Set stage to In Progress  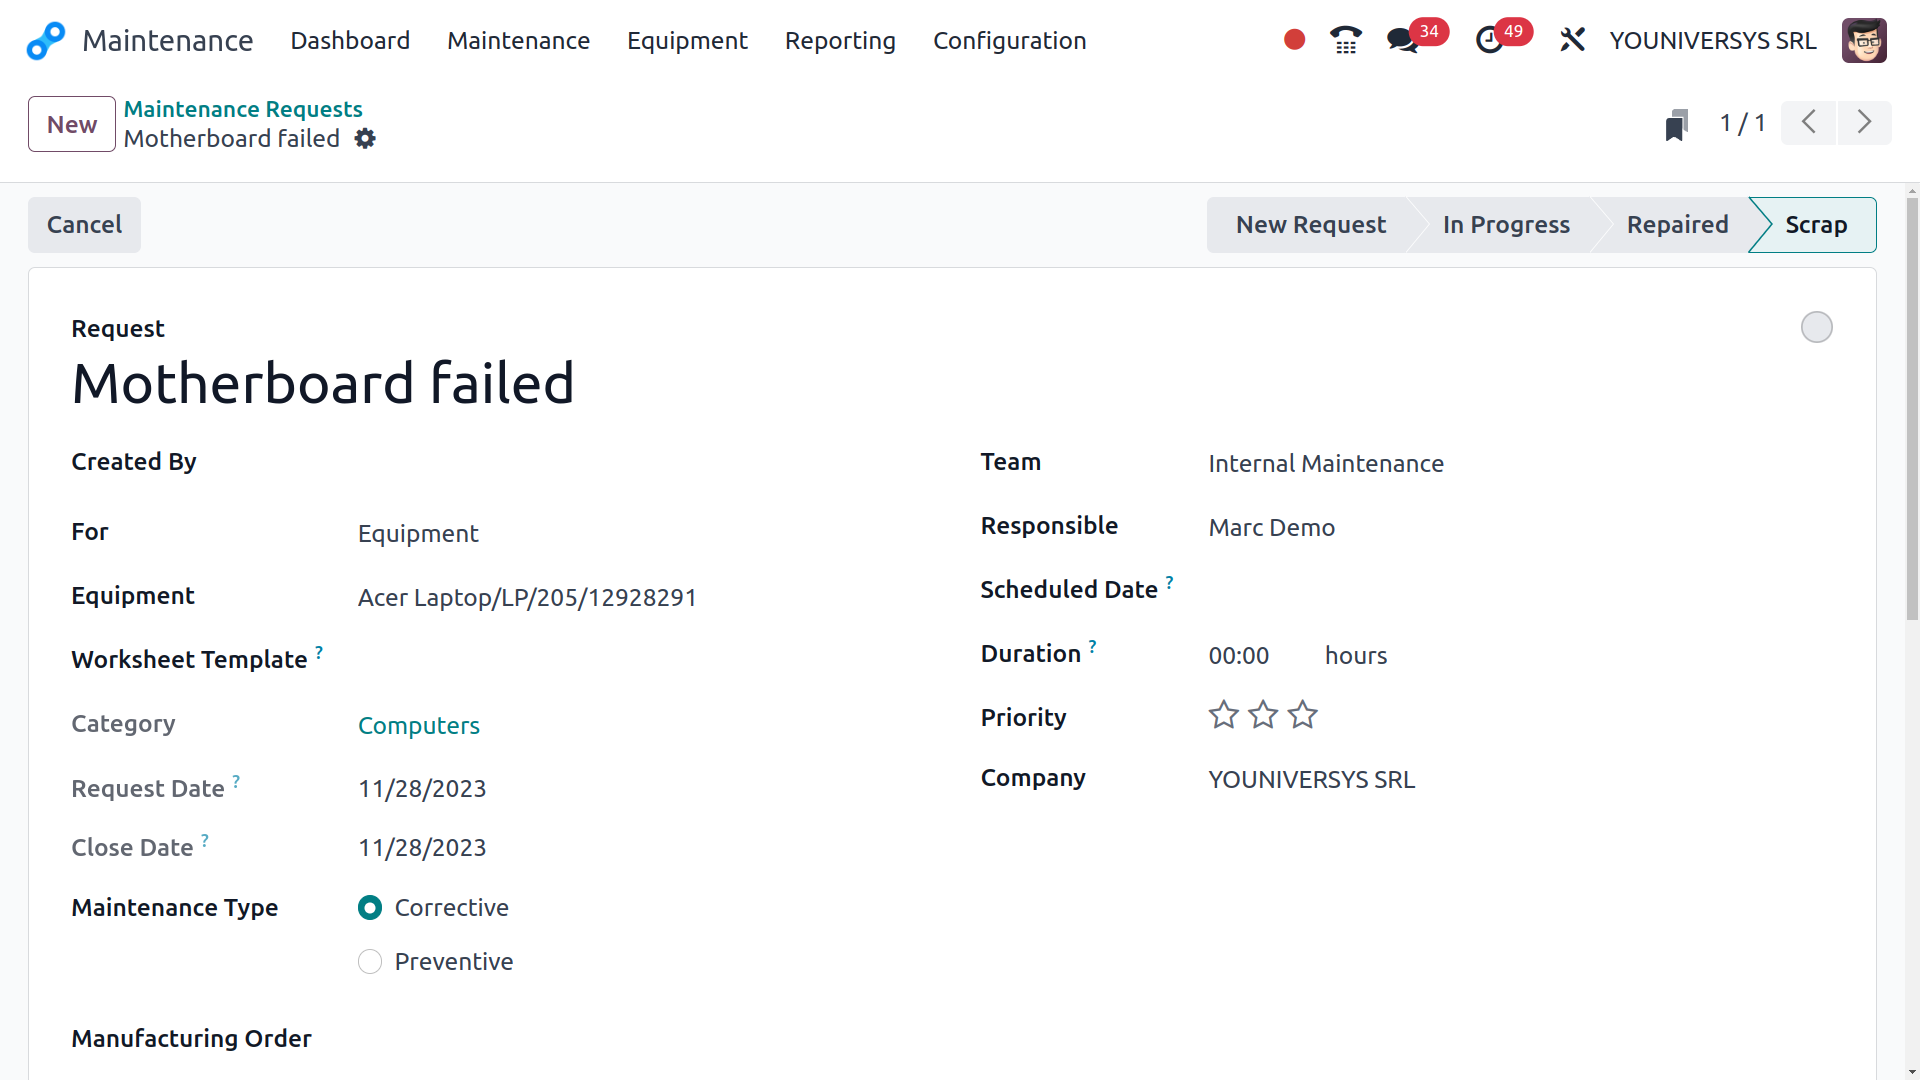(1505, 225)
